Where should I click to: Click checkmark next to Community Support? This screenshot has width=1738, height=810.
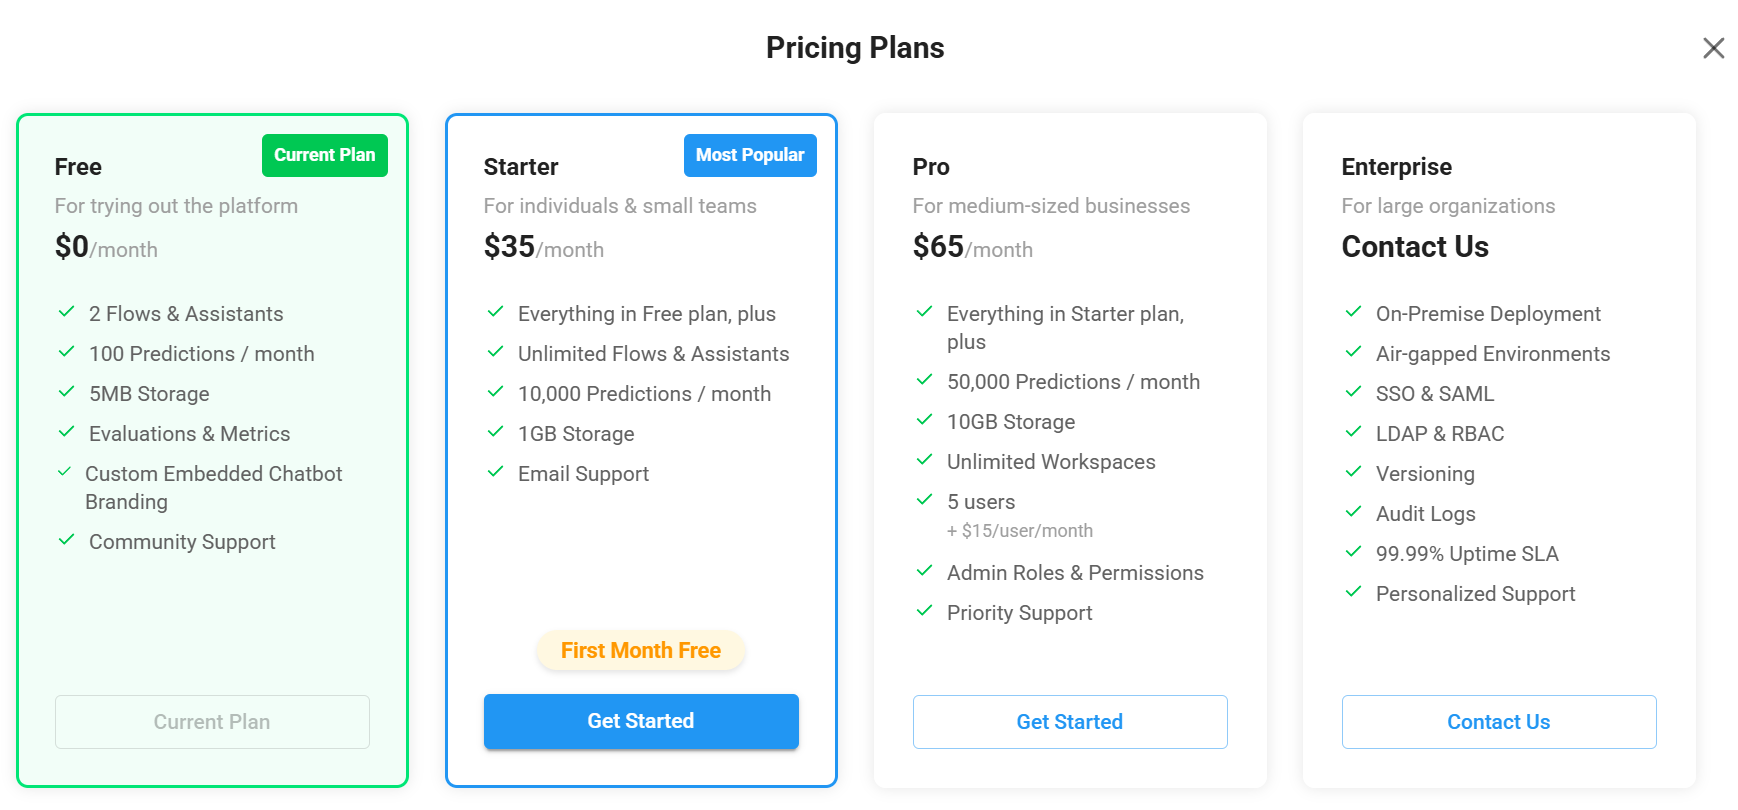[x=67, y=540]
